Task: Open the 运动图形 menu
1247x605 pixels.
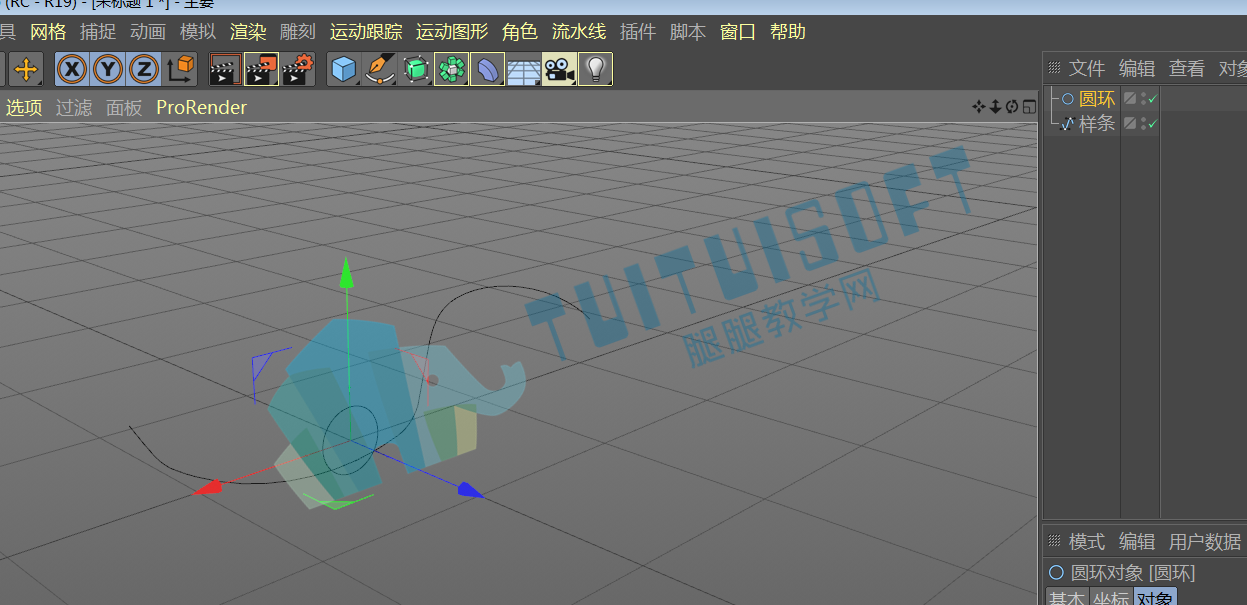Action: tap(452, 32)
